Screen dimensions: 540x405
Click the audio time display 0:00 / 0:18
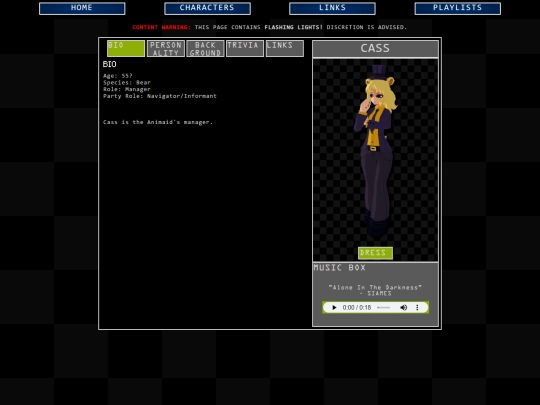pos(357,308)
